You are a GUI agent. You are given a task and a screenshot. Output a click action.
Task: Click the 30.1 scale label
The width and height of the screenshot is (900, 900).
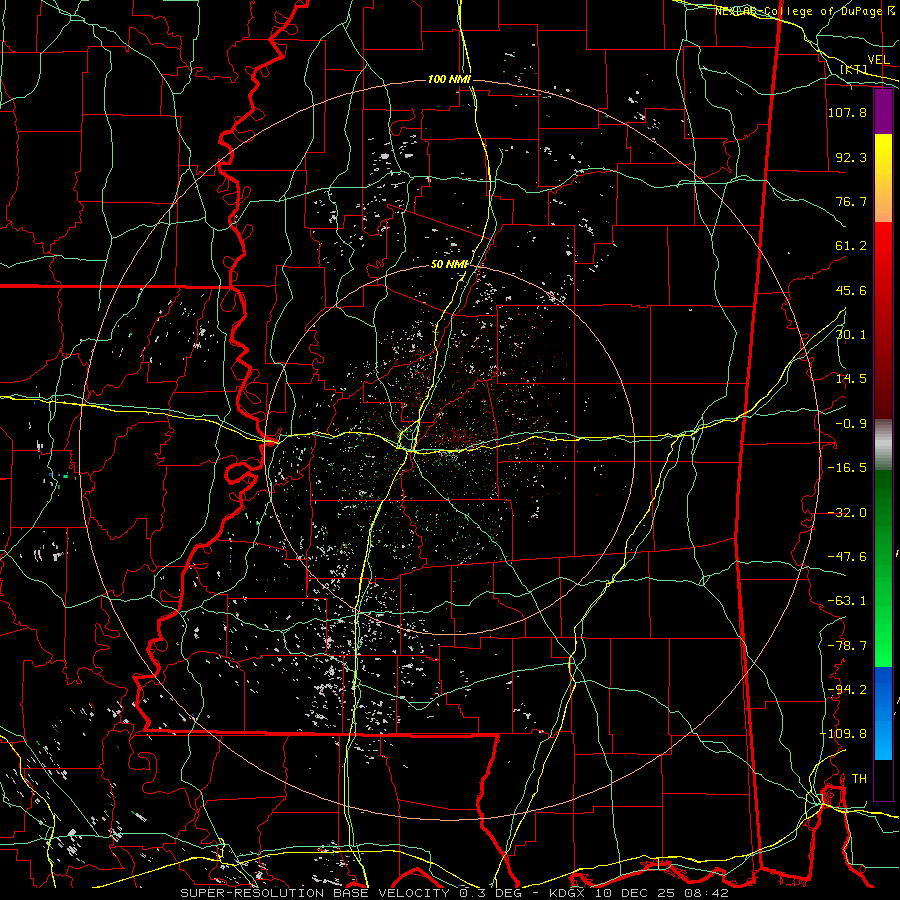pos(851,335)
